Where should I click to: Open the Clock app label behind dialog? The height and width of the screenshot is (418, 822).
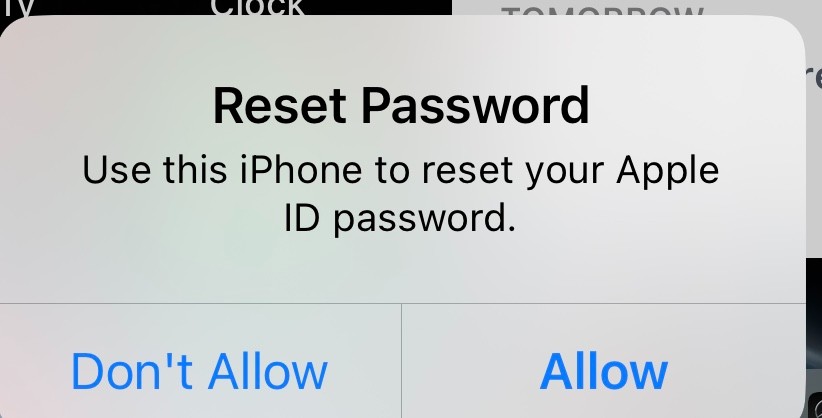tap(257, 7)
